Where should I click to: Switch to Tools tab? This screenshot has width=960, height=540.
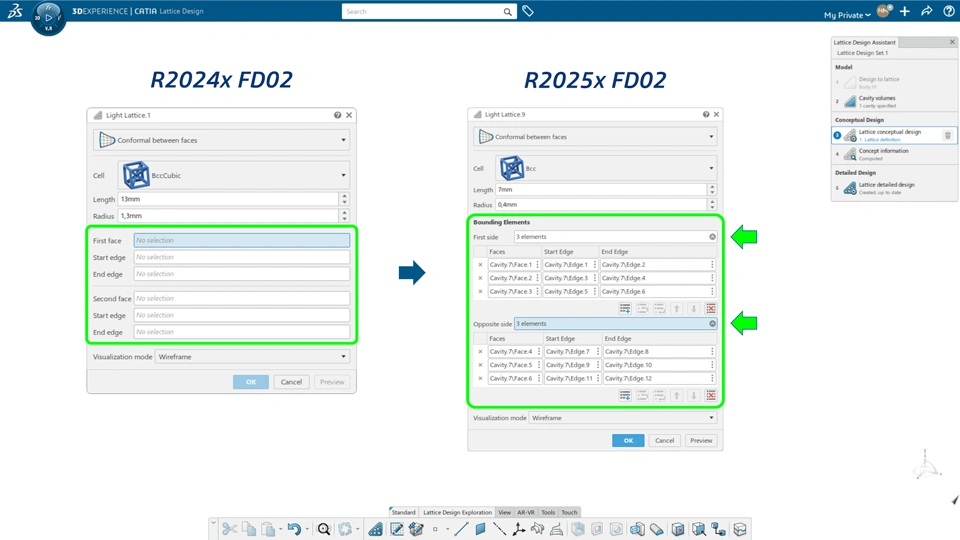548,512
